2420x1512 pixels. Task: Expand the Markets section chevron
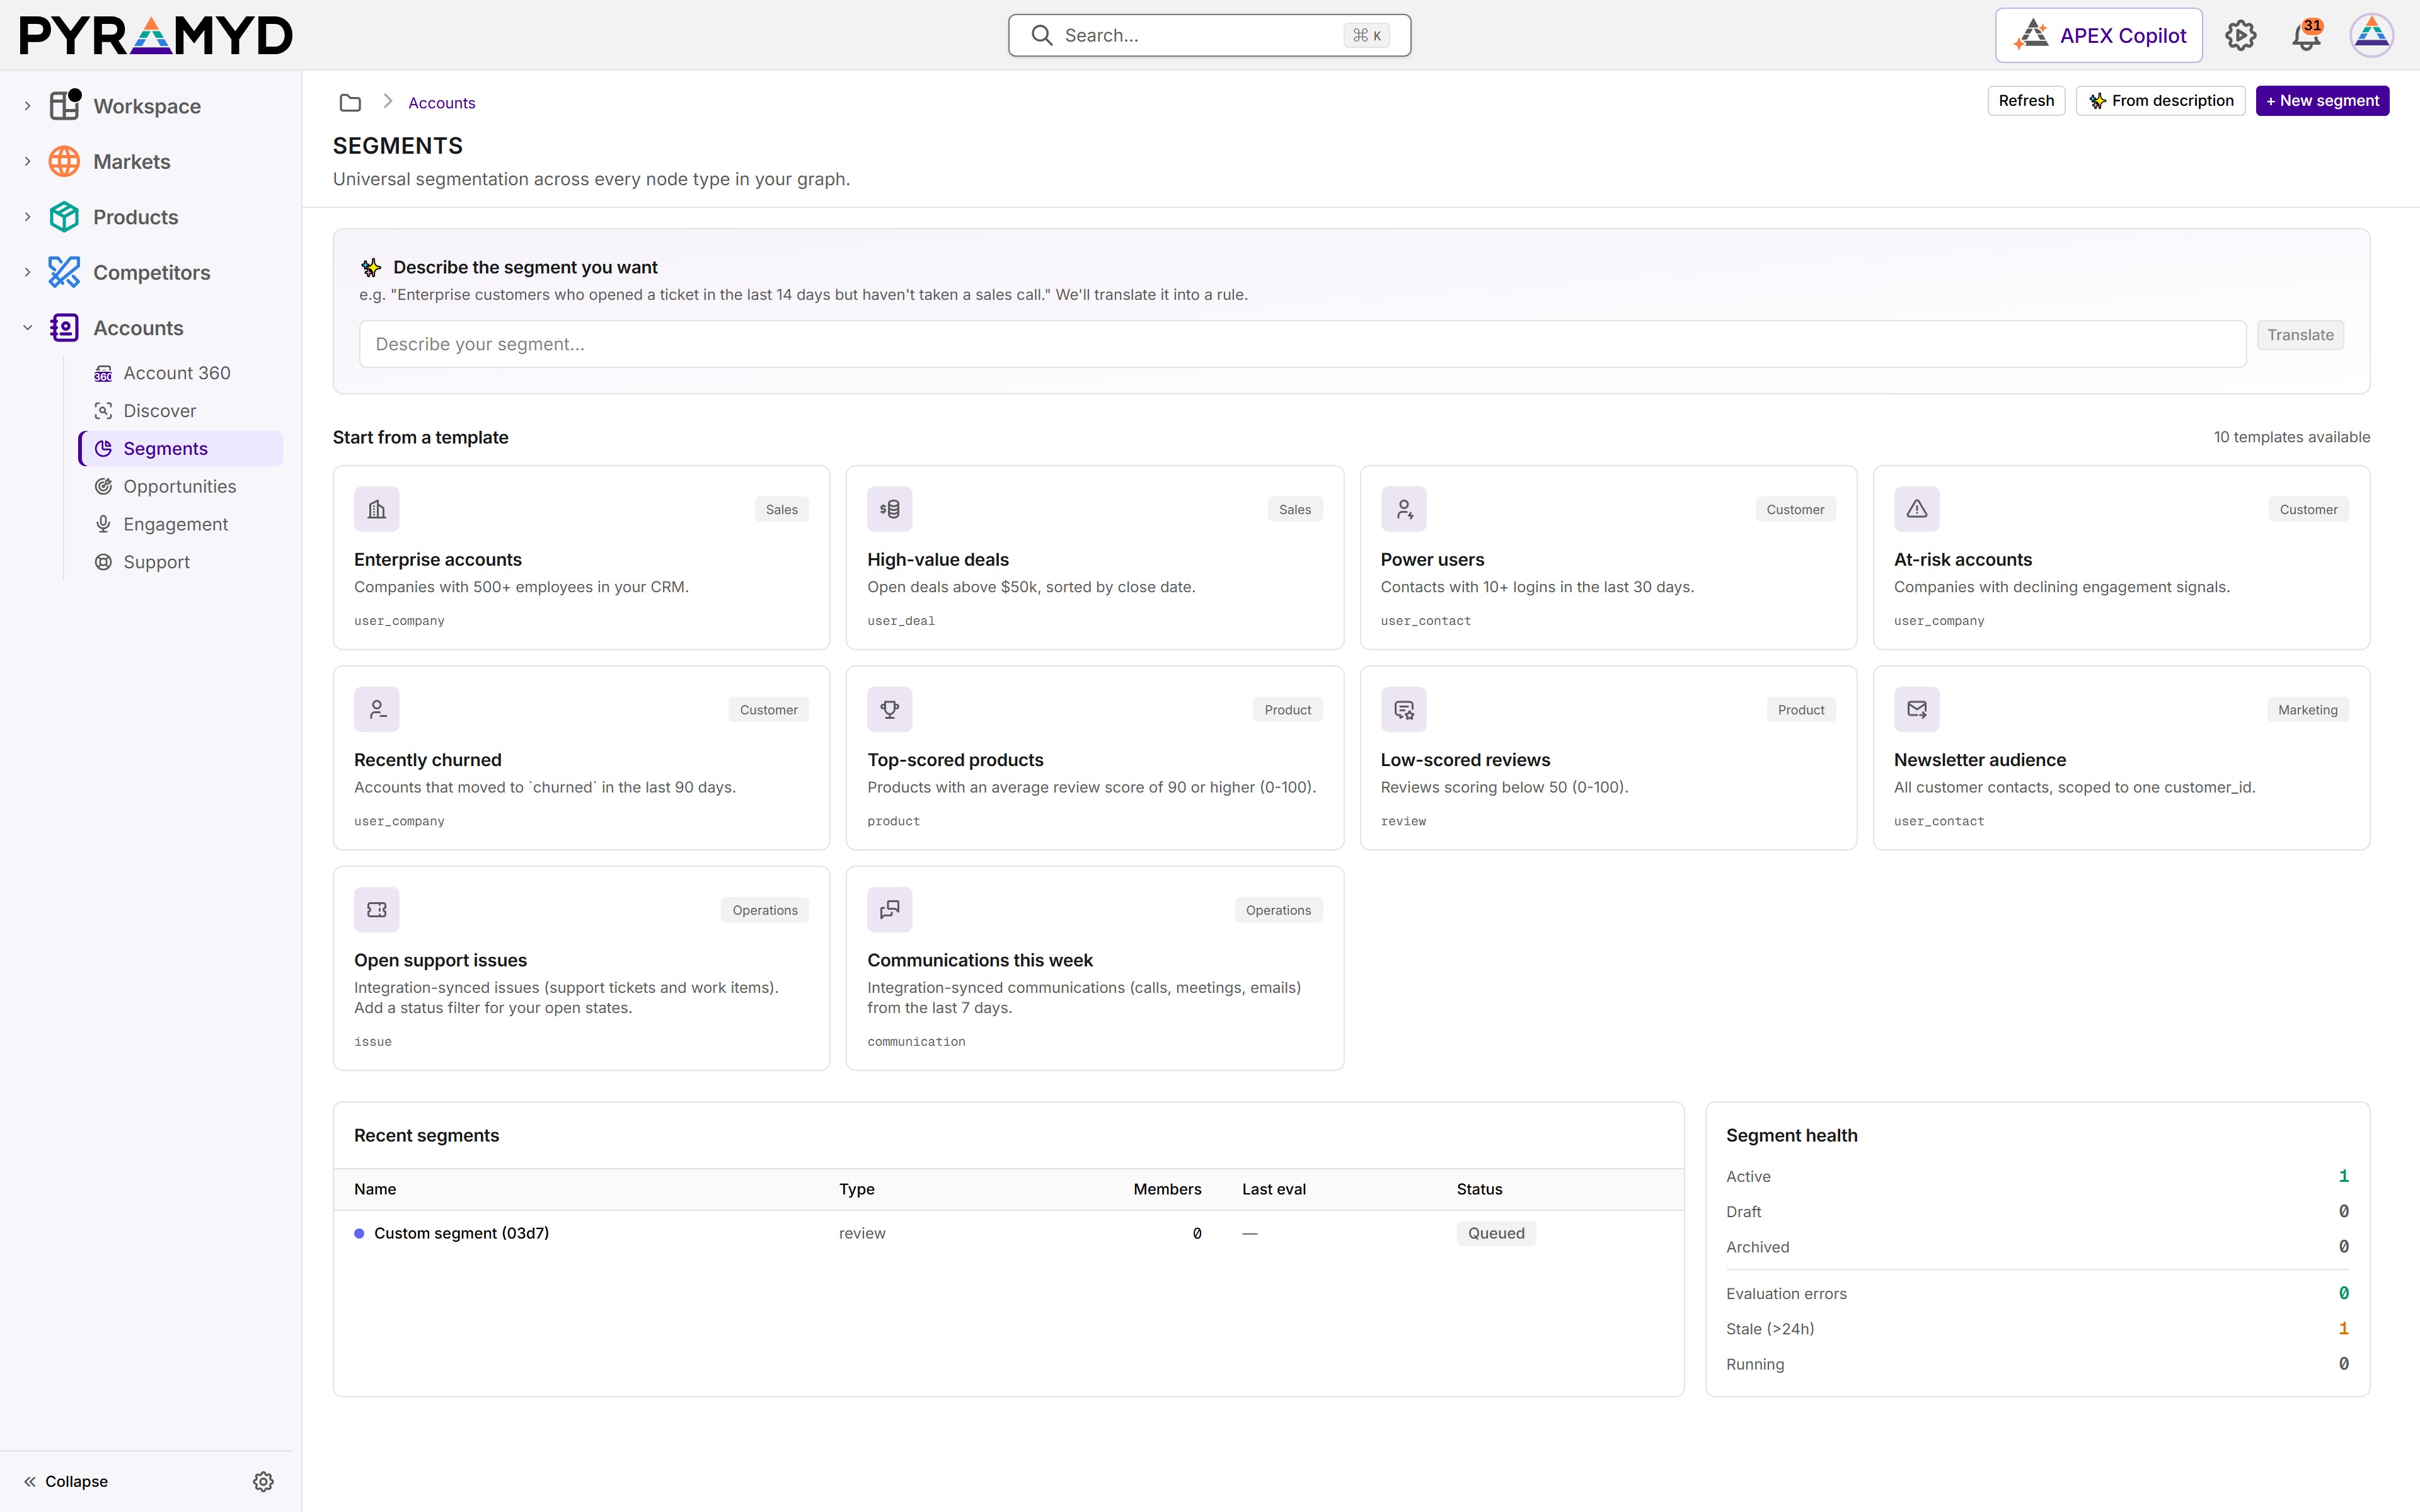pos(27,161)
